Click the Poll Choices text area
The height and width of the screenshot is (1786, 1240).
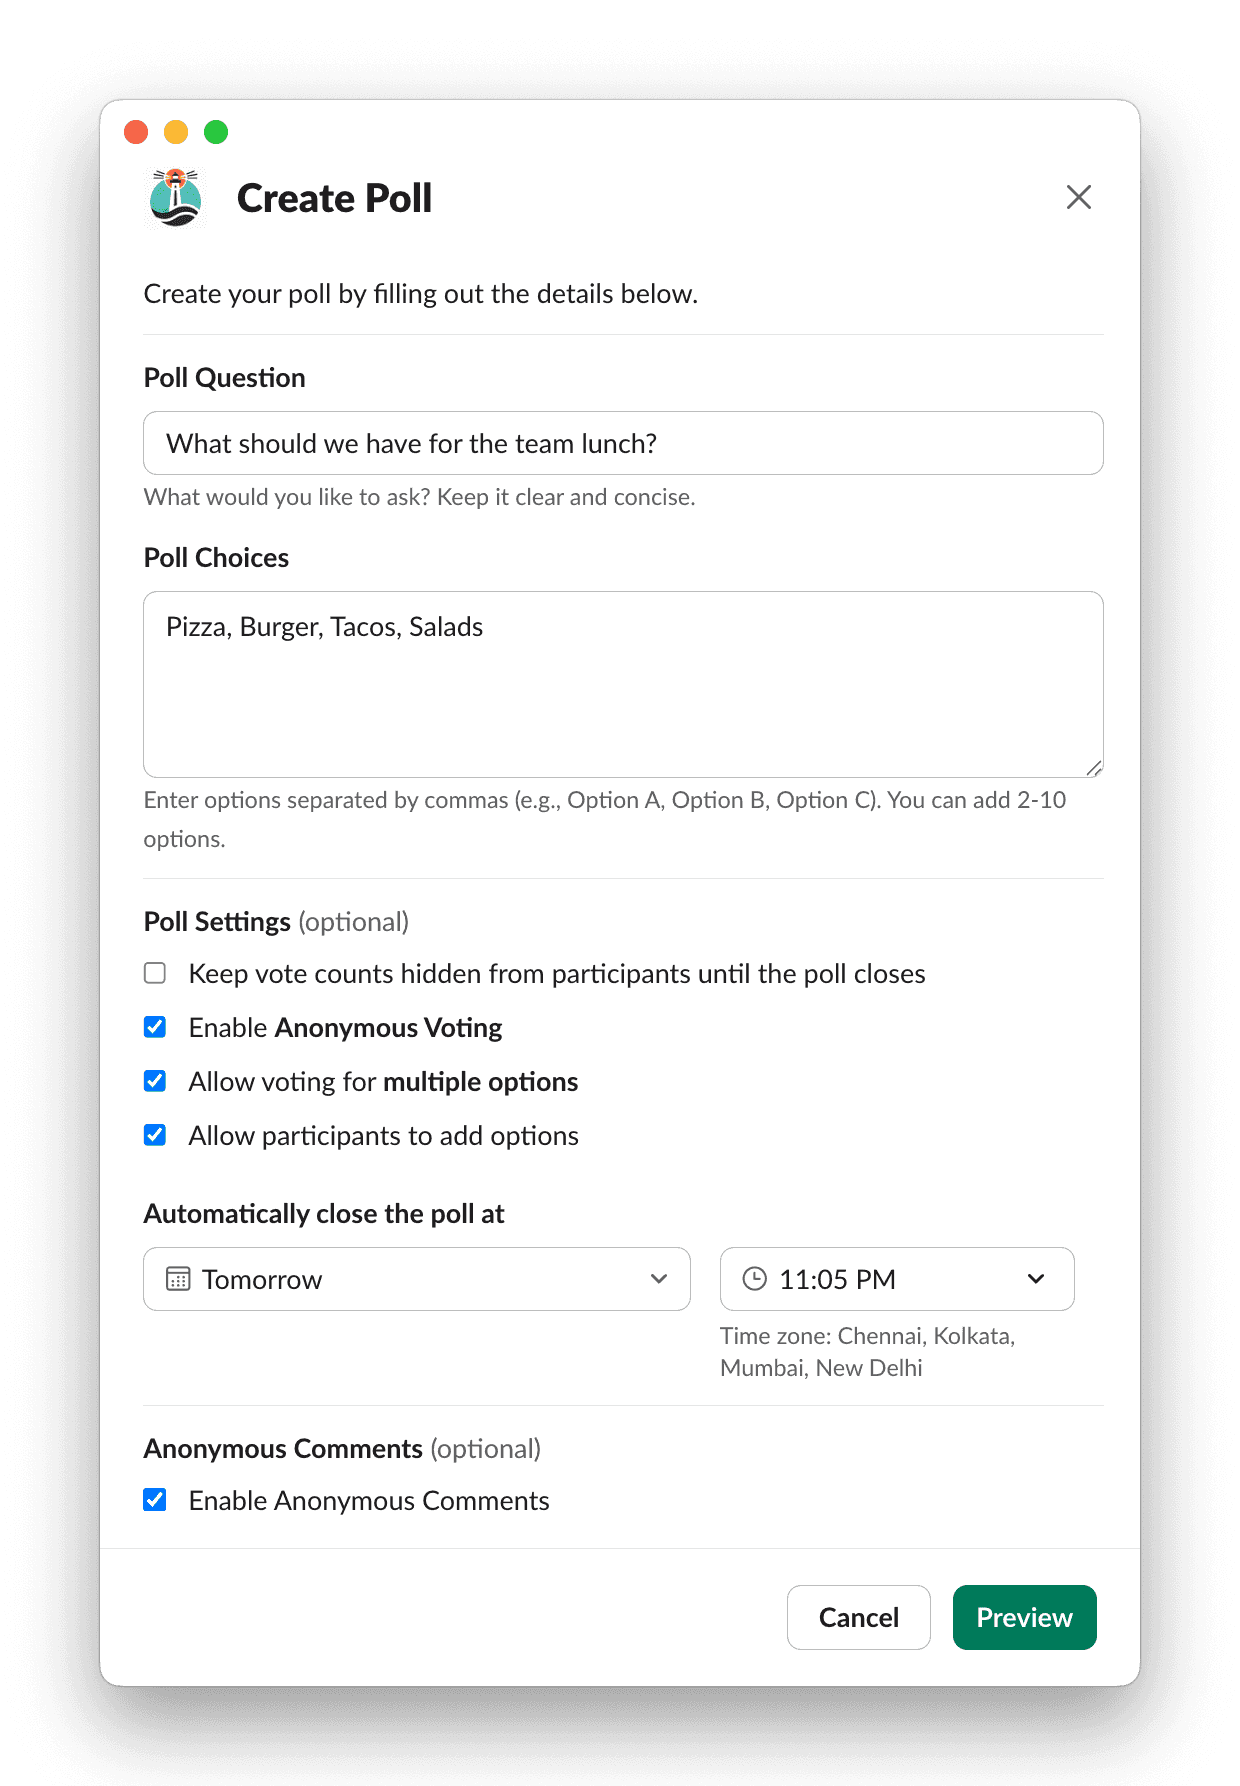(x=623, y=683)
